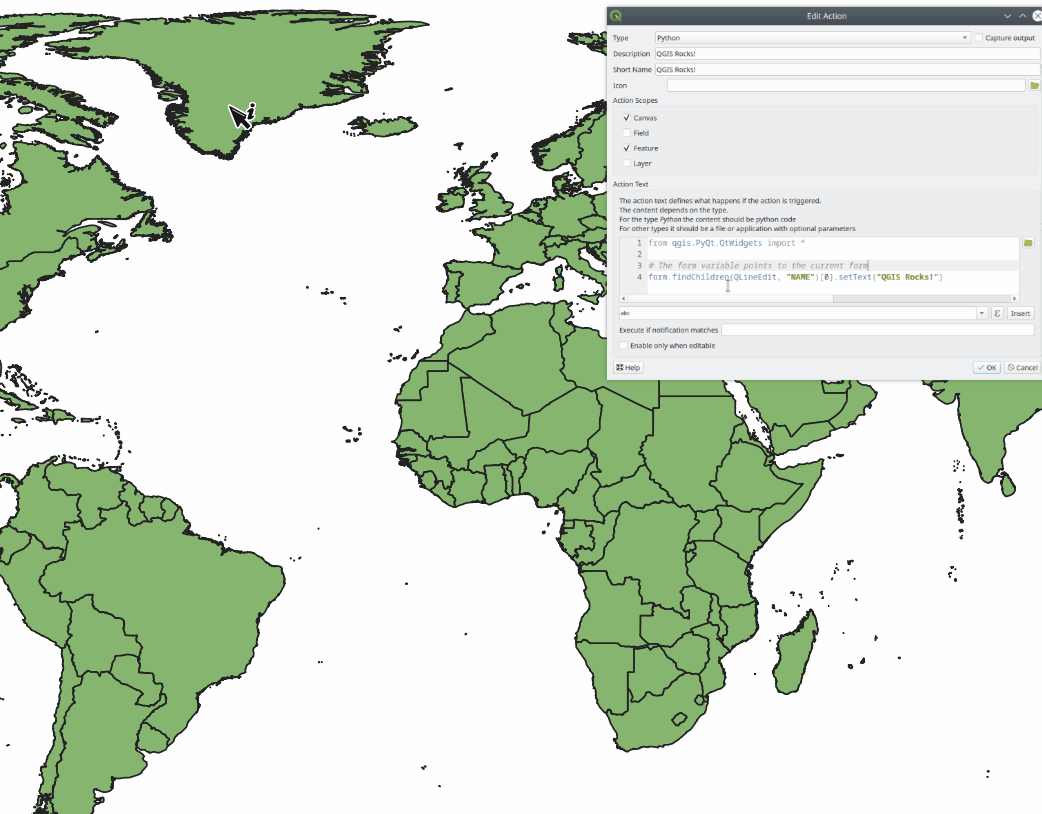This screenshot has height=814, width=1042.
Task: Uncheck the Canvas action scope
Action: tap(627, 118)
